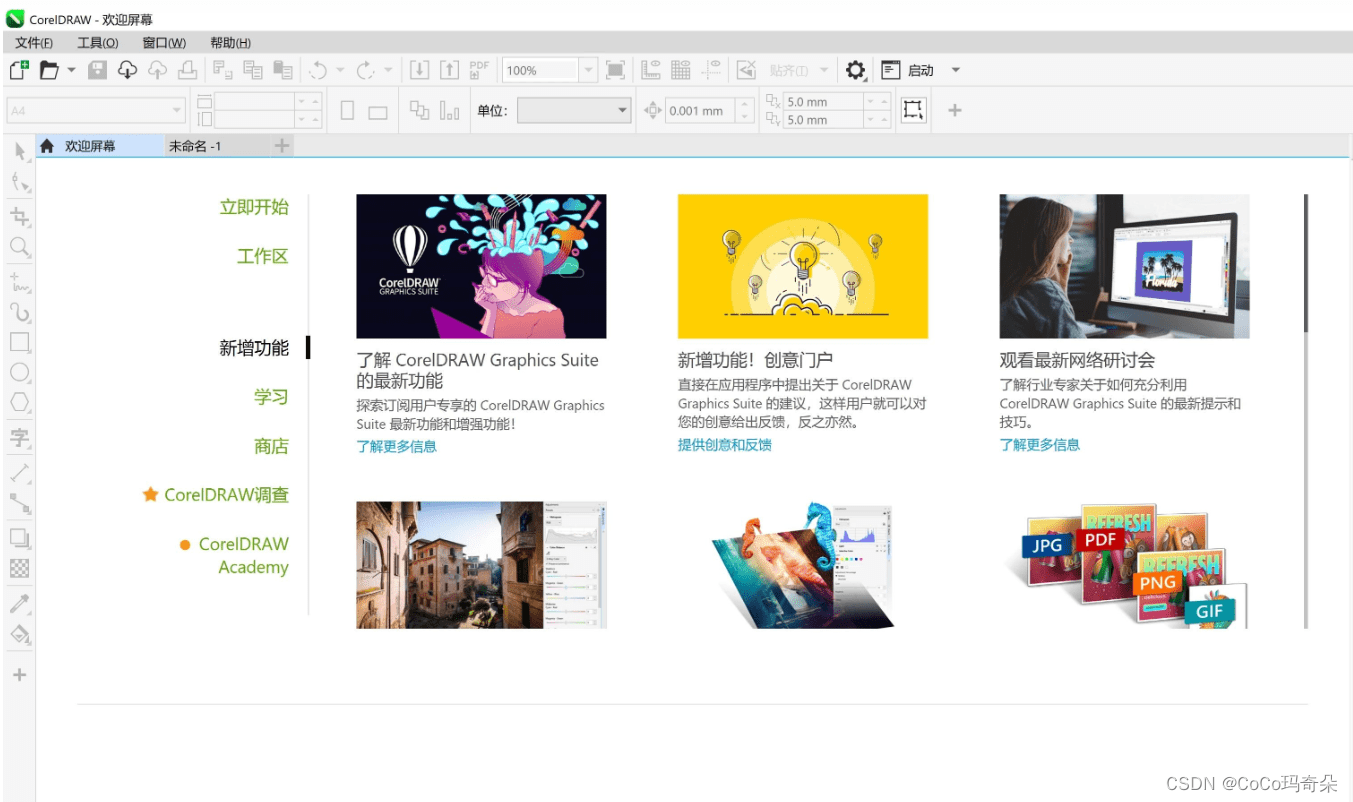Click the home icon on welcome tab
1353x802 pixels.
click(47, 146)
